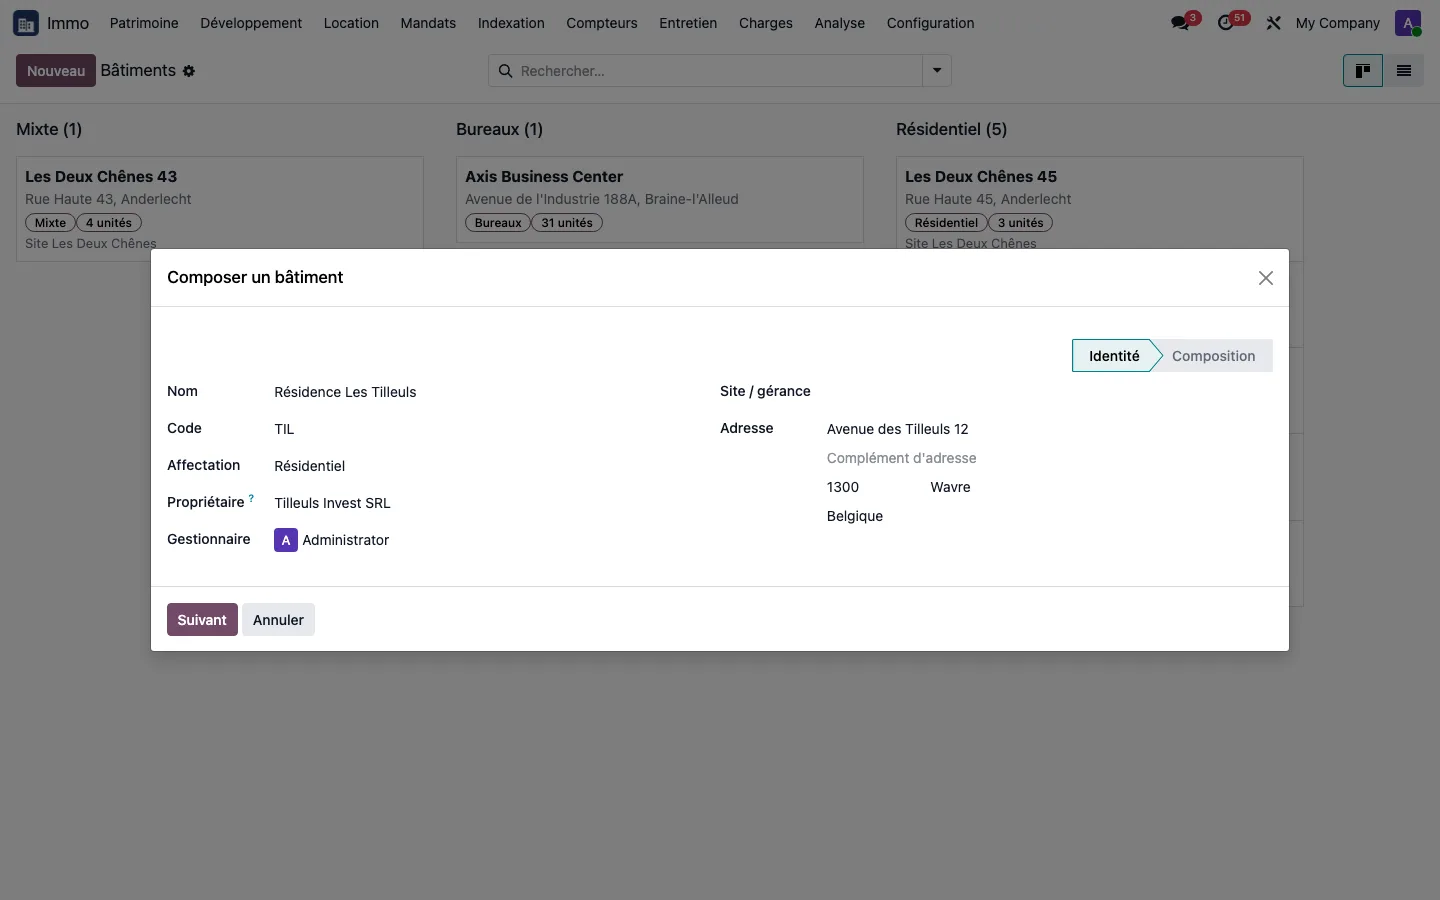
Task: Open the Location menu
Action: pyautogui.click(x=351, y=23)
